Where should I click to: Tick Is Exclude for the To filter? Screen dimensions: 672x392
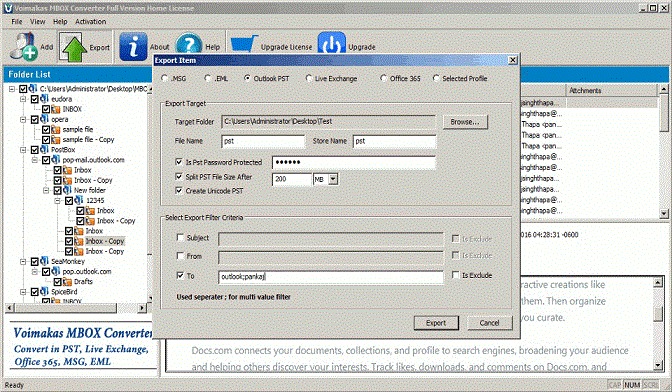456,275
